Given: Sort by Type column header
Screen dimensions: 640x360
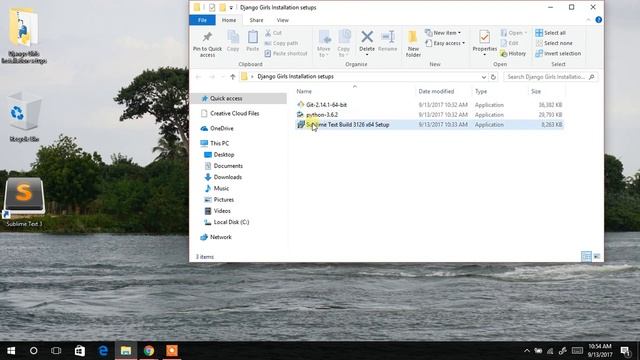Looking at the screenshot, I should 481,91.
